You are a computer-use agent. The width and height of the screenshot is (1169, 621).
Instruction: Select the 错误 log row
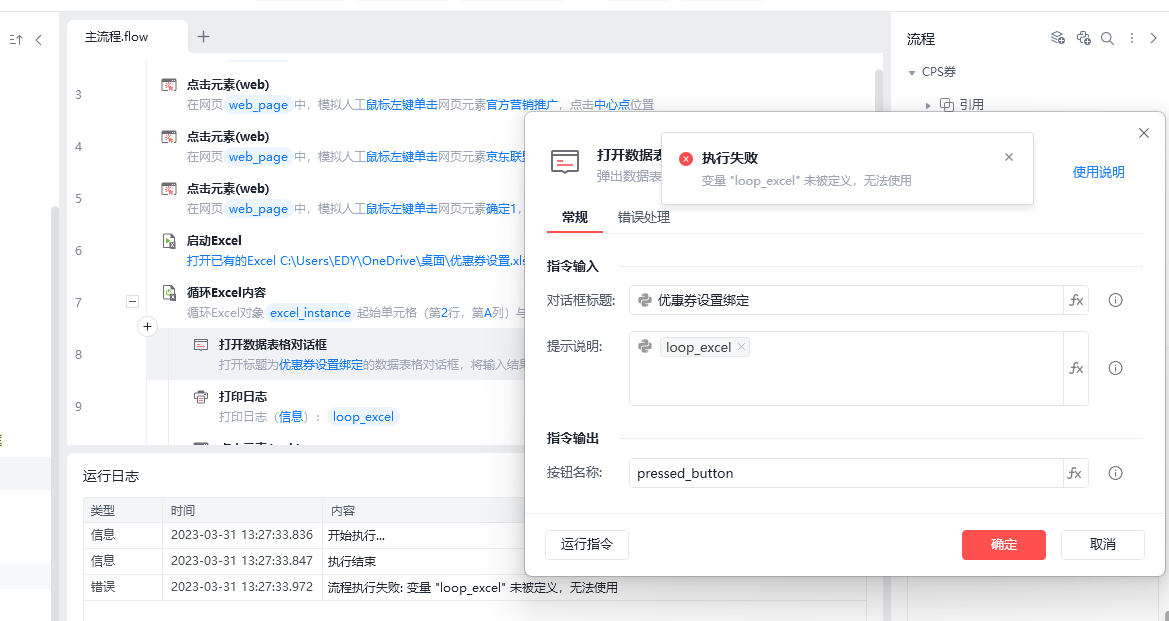(474, 587)
